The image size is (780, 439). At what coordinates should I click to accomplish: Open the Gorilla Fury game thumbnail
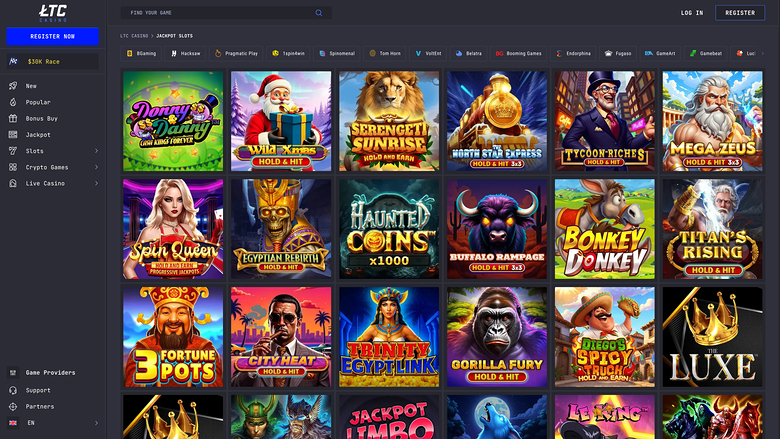tap(497, 337)
